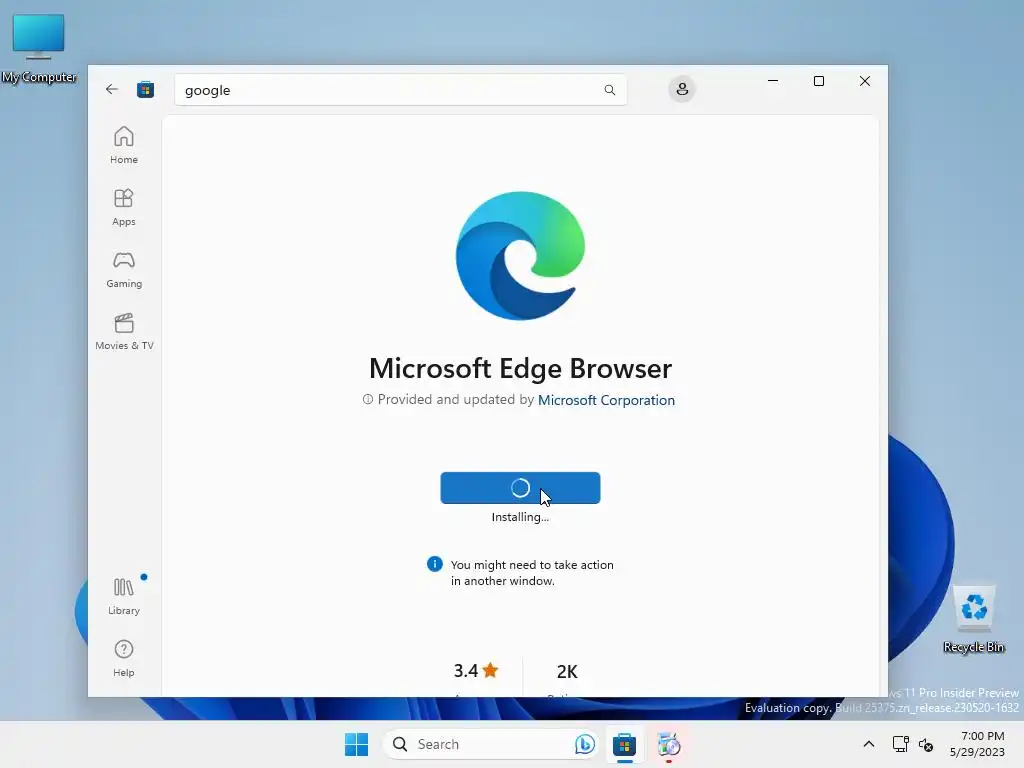1024x768 pixels.
Task: Click the Microsoft Edge logo image
Action: (x=520, y=256)
